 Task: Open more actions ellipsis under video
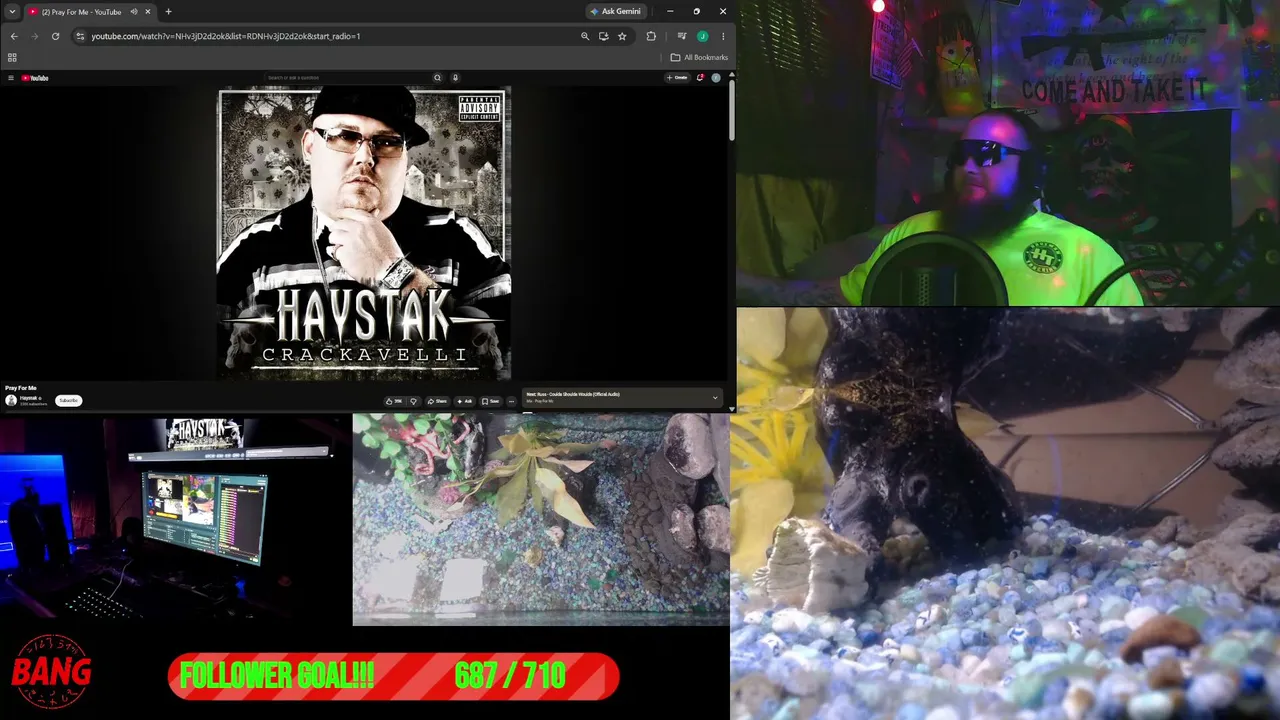click(511, 401)
